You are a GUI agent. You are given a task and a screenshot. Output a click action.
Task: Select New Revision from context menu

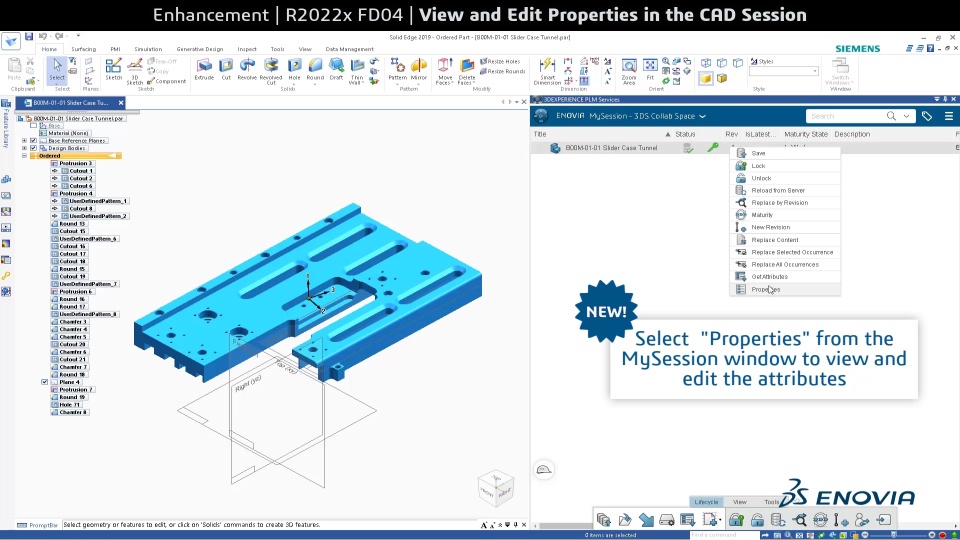pyautogui.click(x=785, y=227)
